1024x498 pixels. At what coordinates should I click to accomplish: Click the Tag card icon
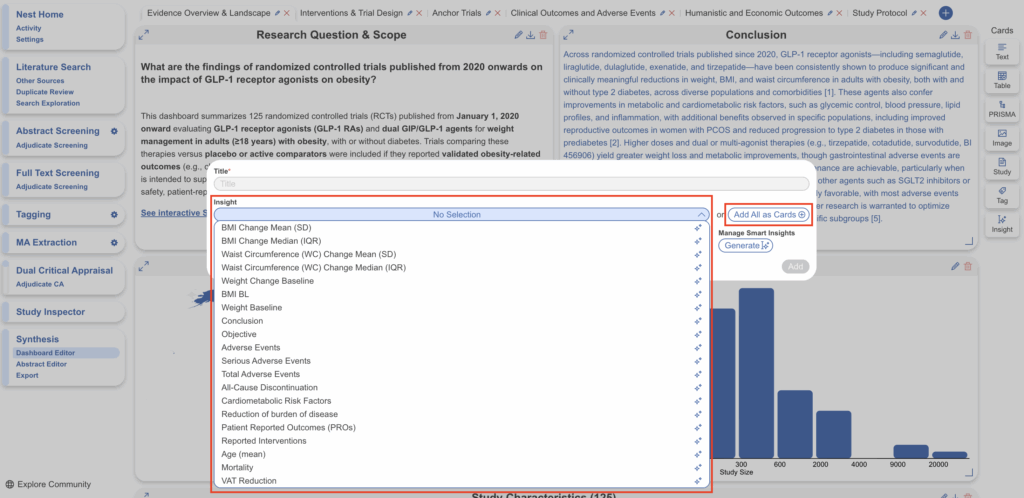1002,194
